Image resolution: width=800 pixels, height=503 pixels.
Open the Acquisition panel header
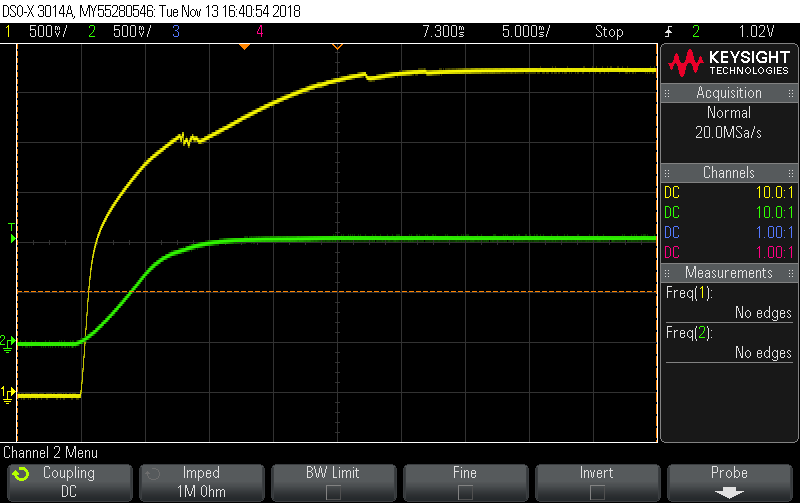(729, 93)
